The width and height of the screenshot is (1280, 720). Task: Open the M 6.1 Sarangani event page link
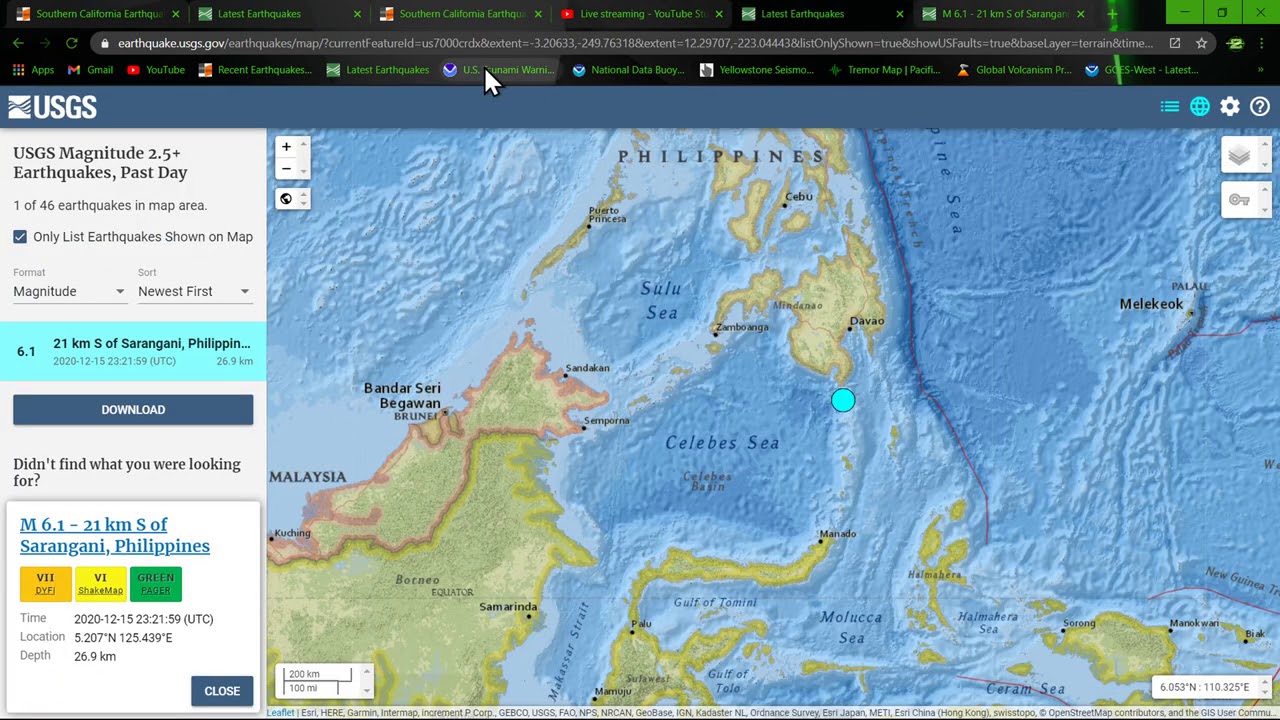[115, 535]
